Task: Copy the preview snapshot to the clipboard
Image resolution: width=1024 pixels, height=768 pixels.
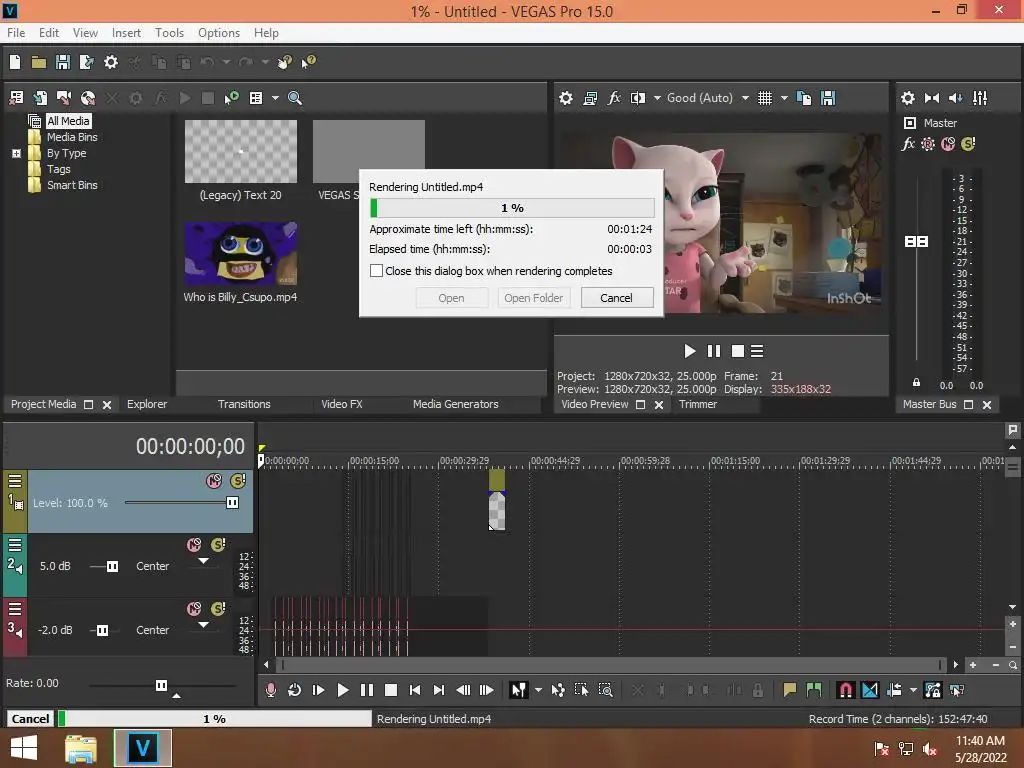Action: 804,98
